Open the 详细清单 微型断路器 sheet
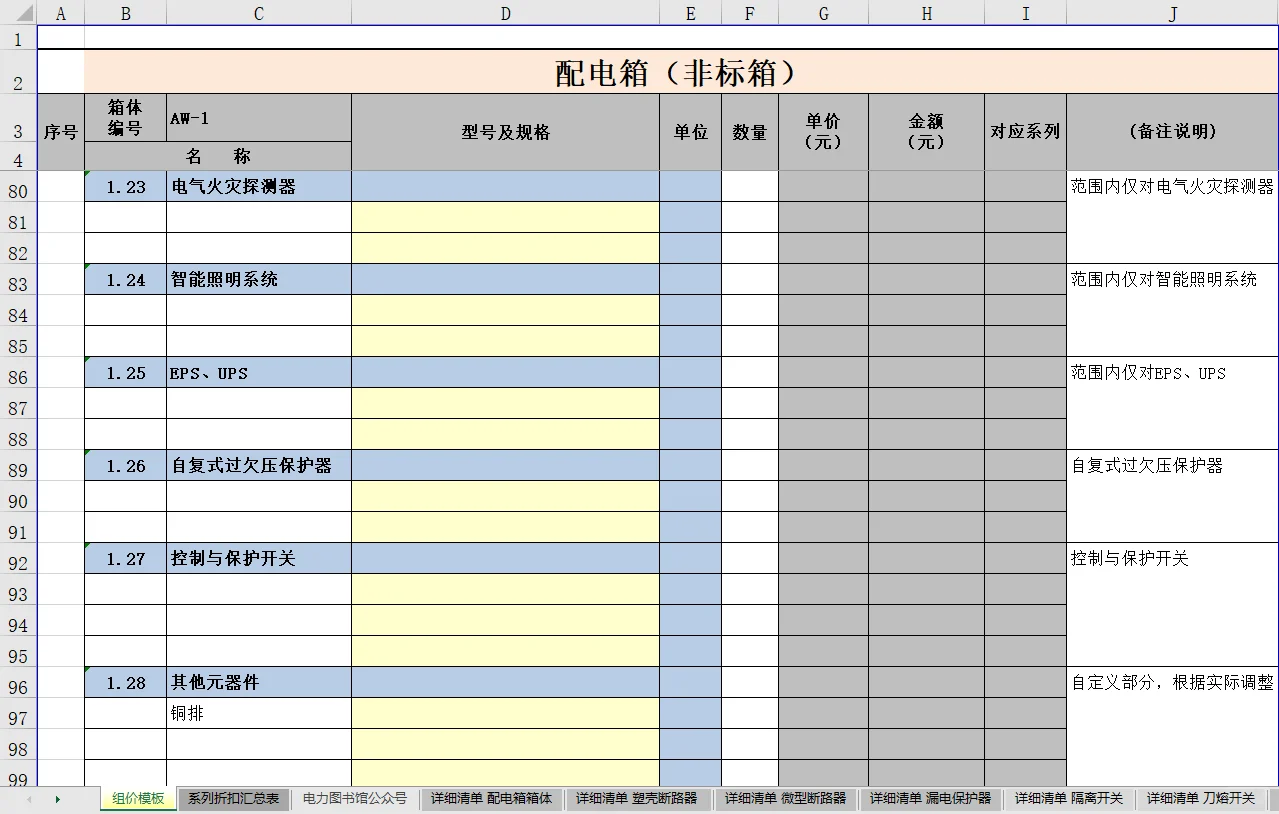1279x814 pixels. (786, 799)
